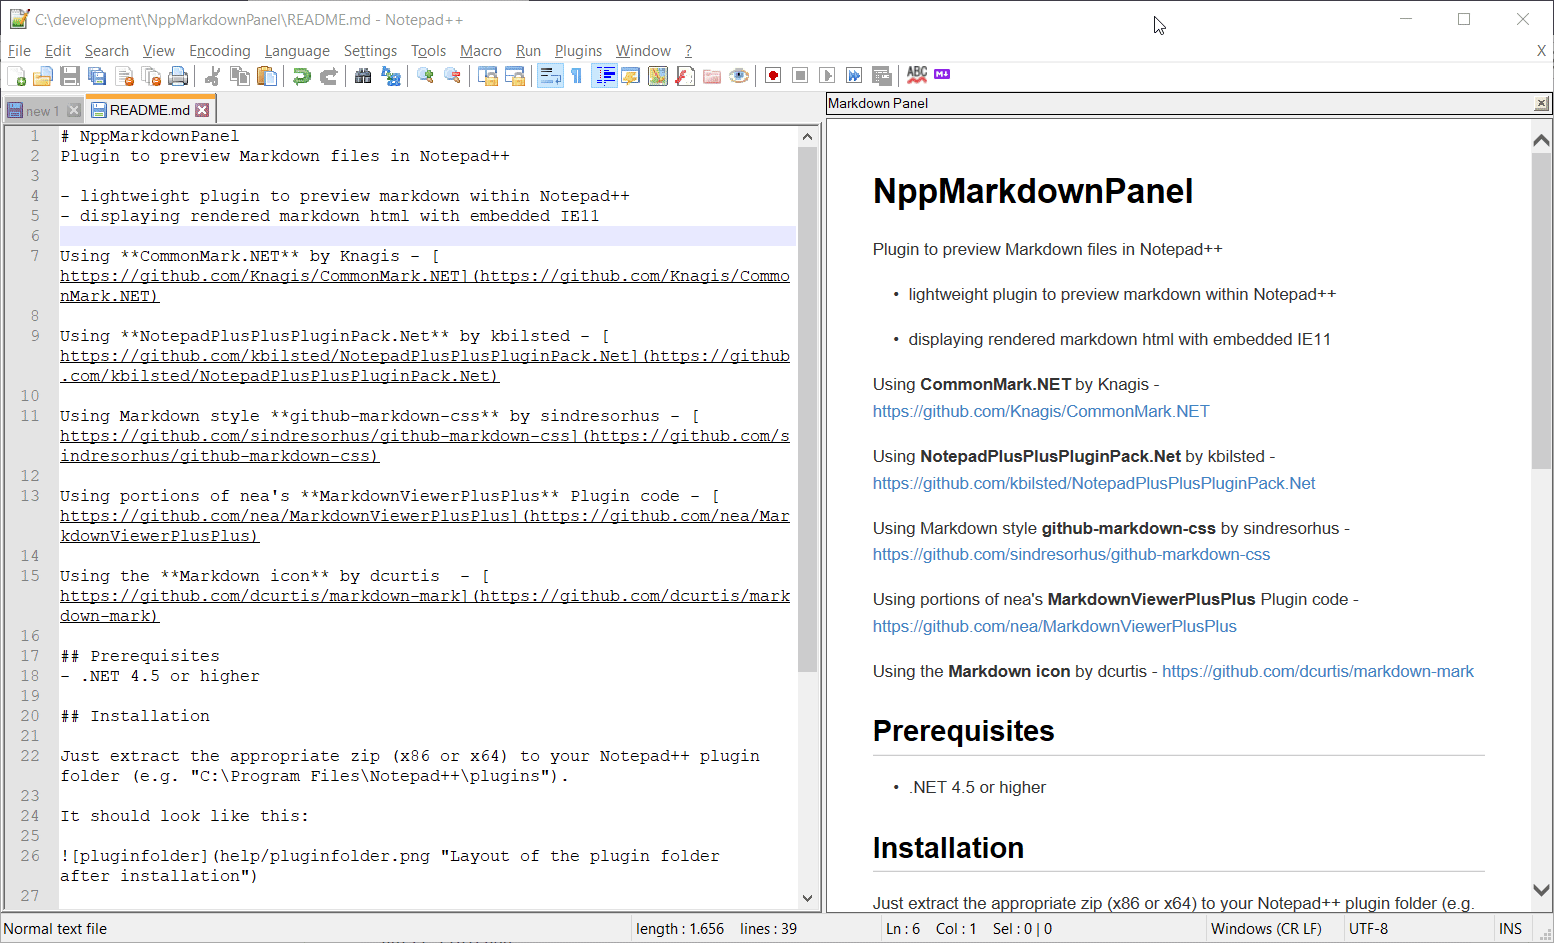Toggle indent guides in the toolbar

pos(604,76)
